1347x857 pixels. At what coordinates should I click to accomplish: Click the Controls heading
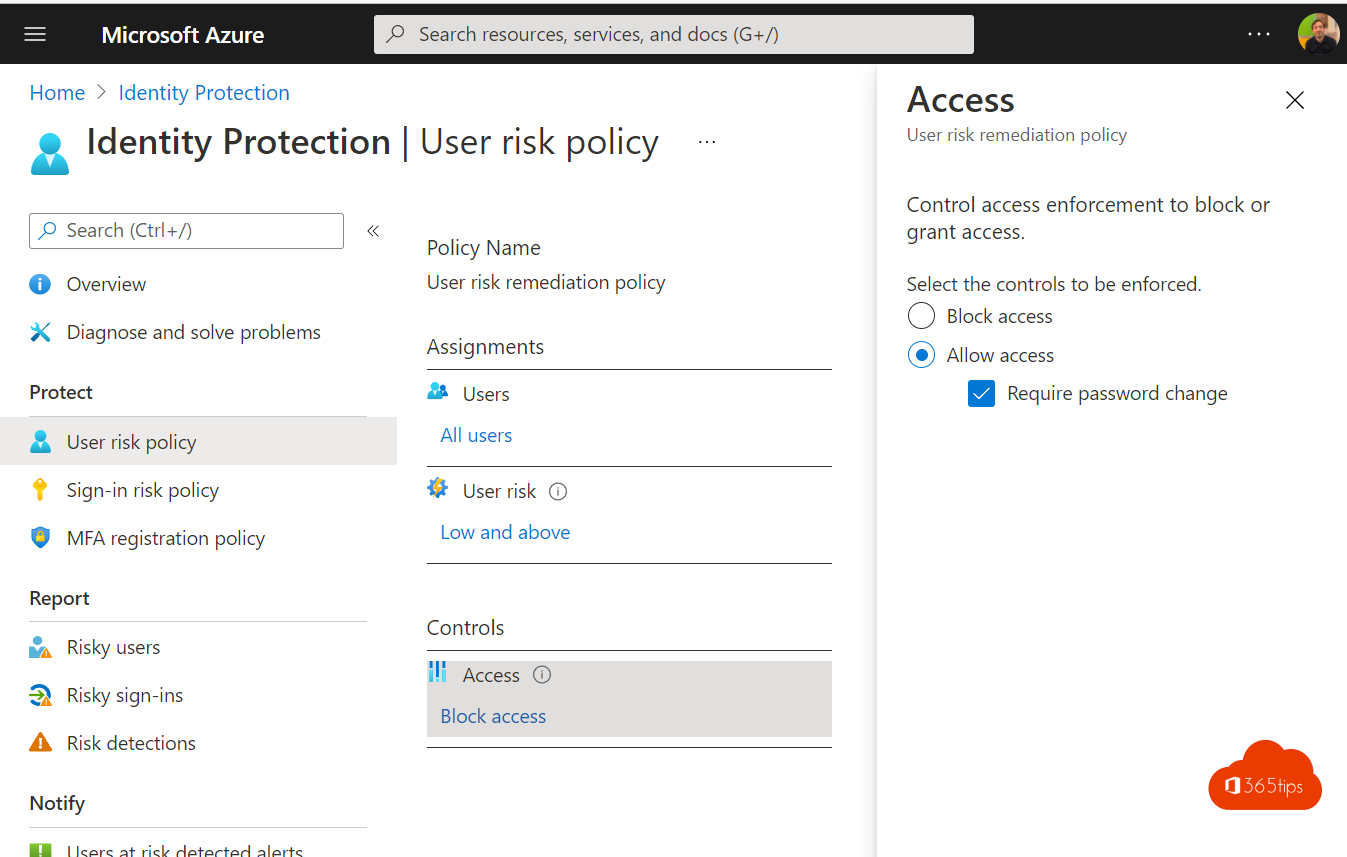[x=465, y=628]
